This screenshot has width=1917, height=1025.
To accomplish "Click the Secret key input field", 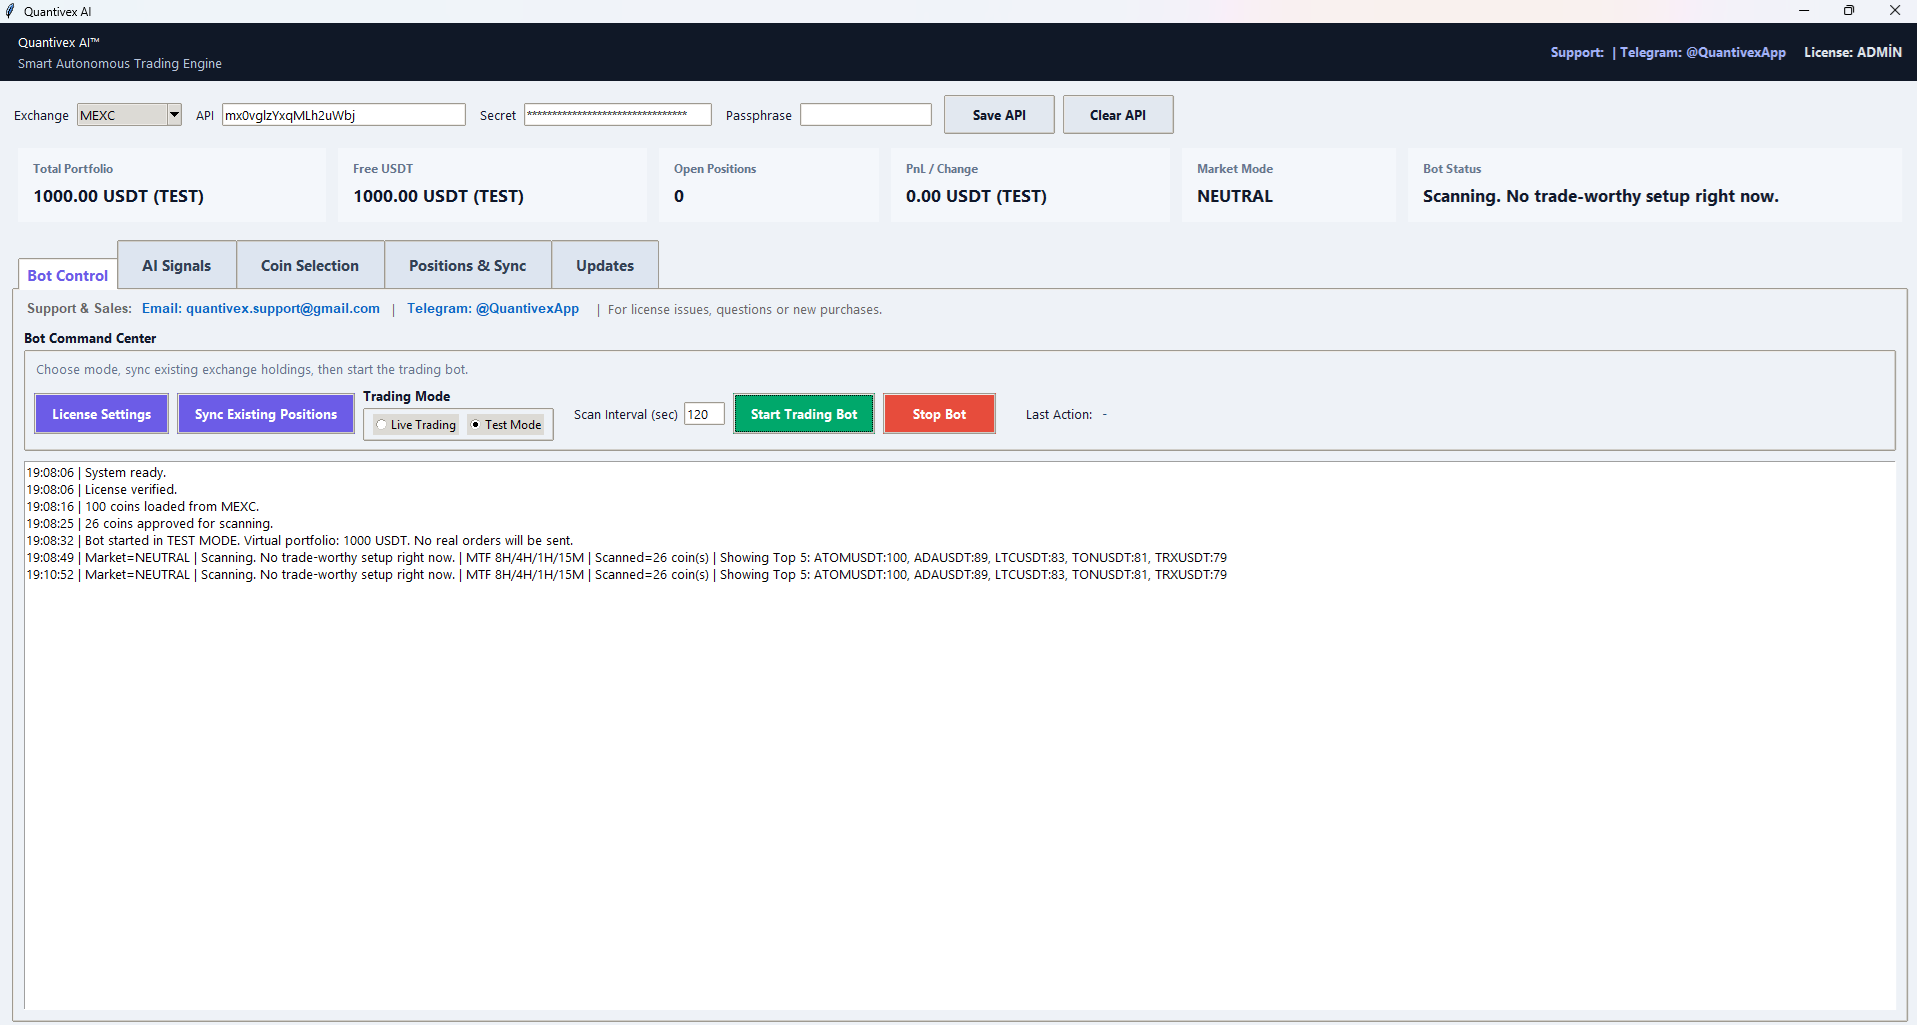I will point(617,115).
